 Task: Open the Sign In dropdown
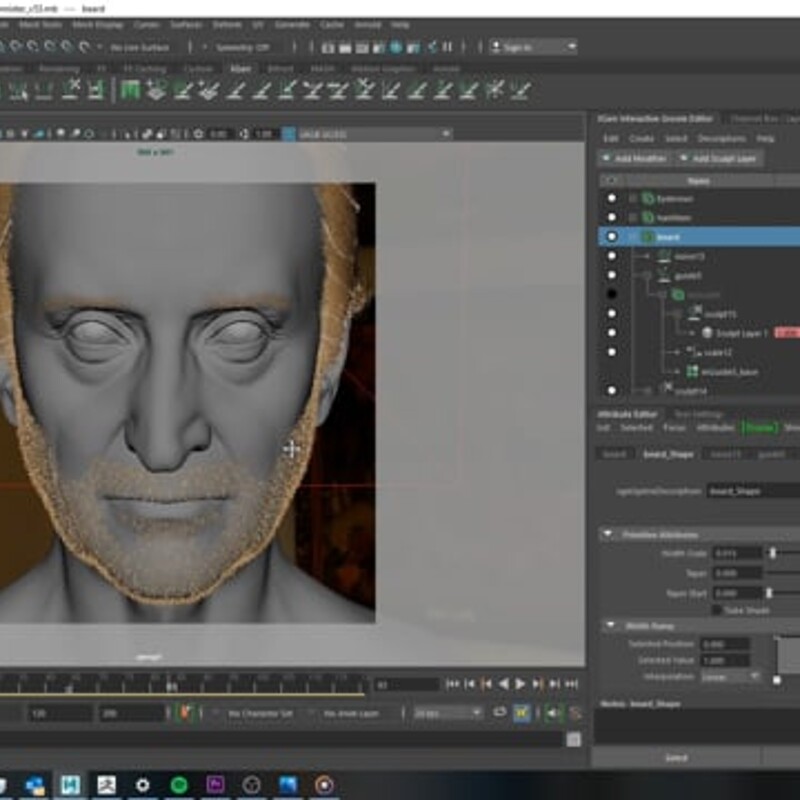click(533, 47)
